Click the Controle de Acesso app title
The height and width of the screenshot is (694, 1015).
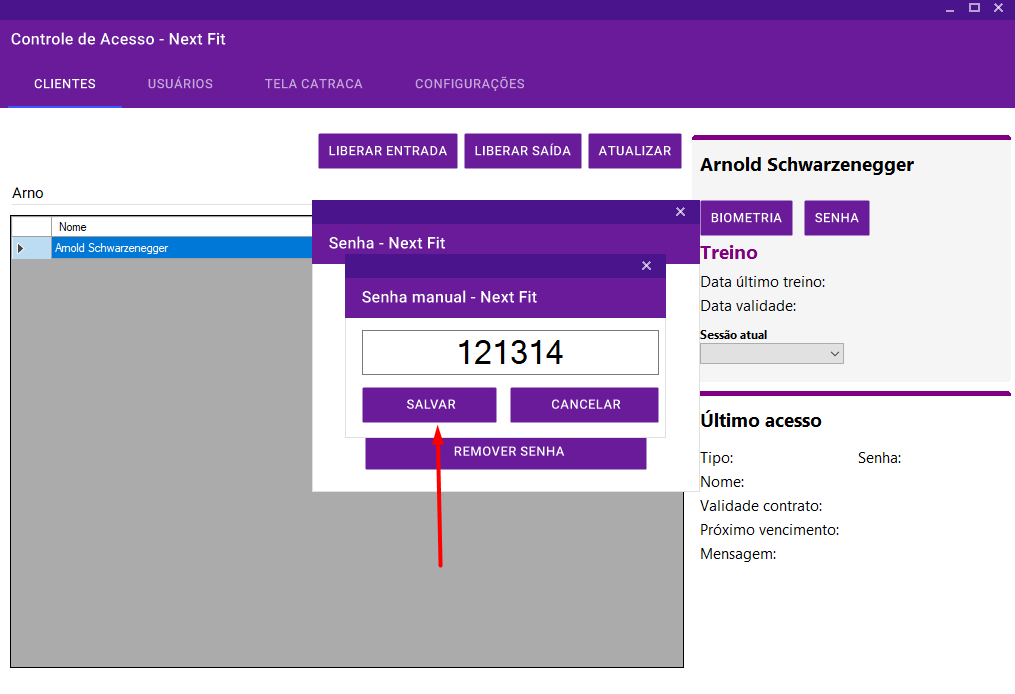pos(118,39)
